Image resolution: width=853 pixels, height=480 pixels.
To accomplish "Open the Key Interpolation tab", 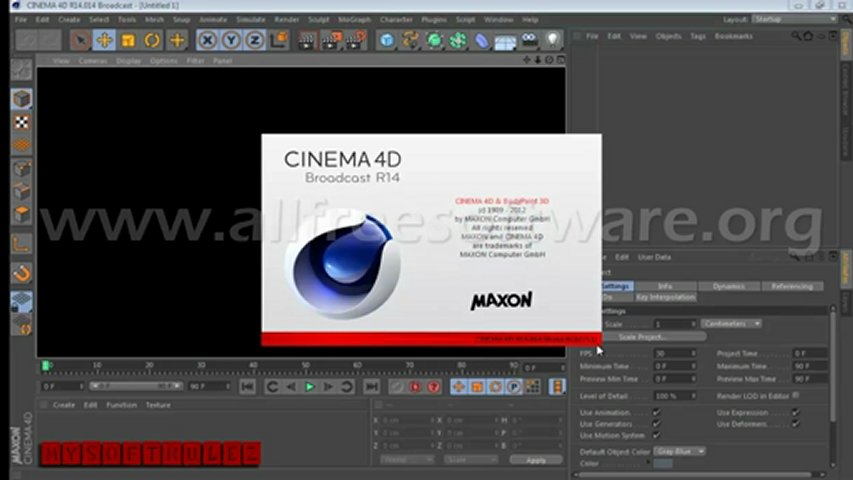I will tap(665, 297).
